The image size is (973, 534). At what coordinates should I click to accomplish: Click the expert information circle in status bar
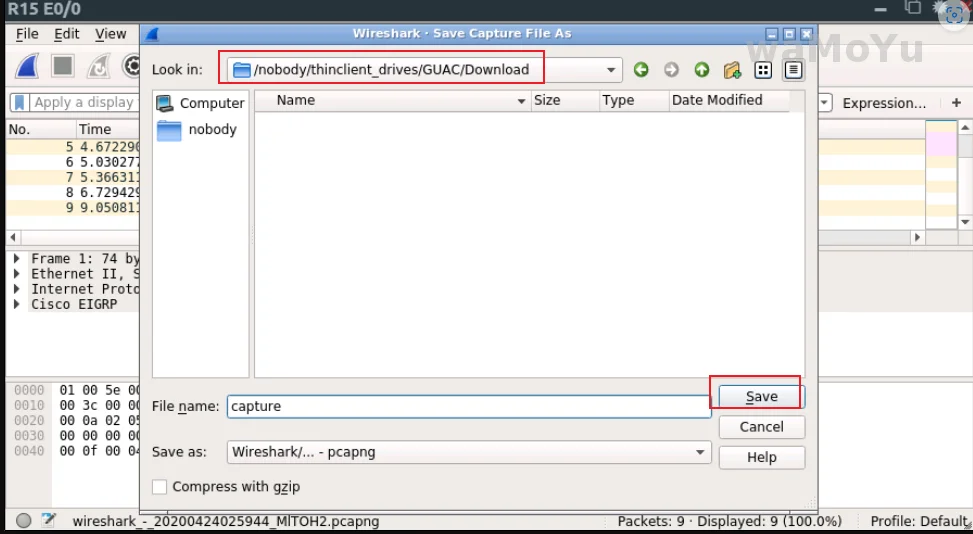tap(24, 520)
